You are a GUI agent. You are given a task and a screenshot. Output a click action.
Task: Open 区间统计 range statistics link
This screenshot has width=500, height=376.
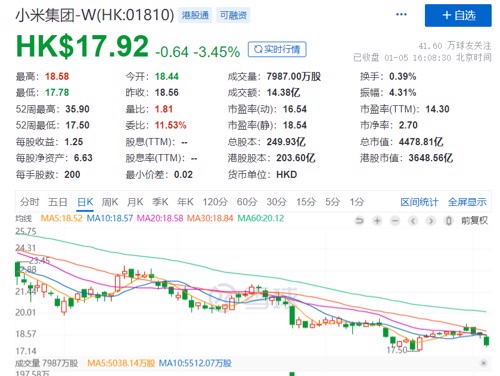[419, 202]
